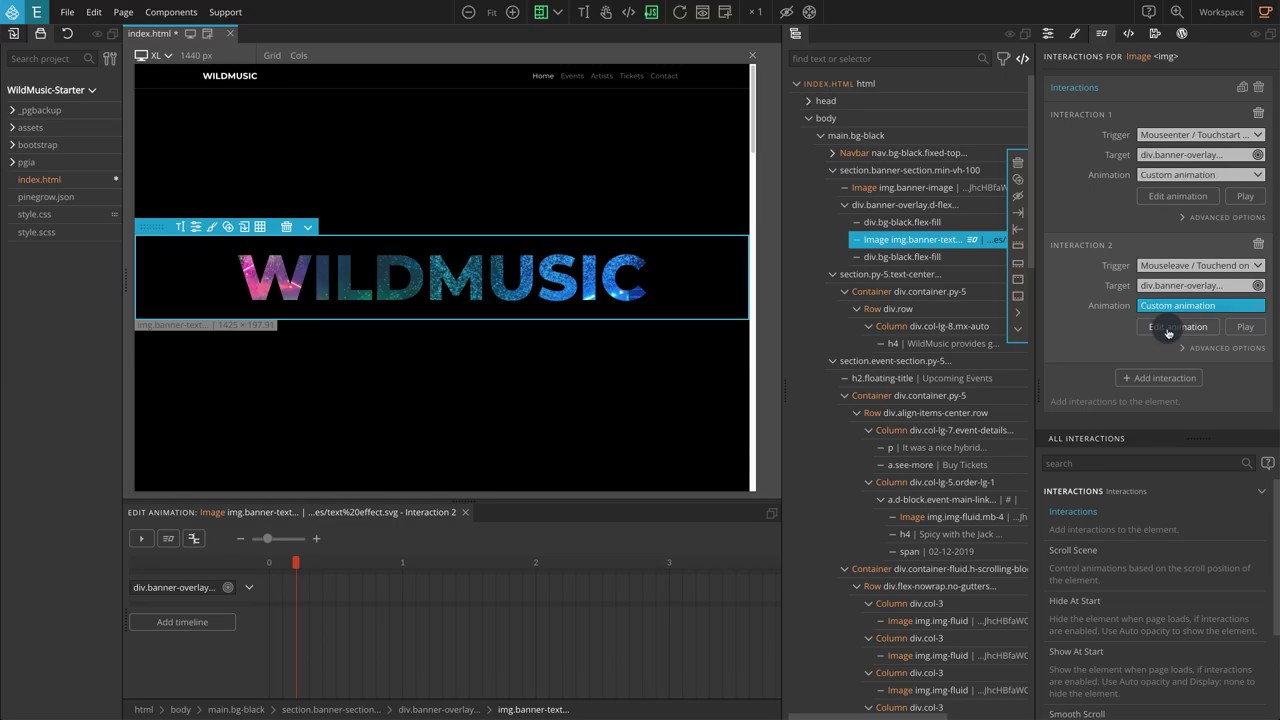
Task: Open the Style Visual Editor brush icon in right panel
Action: tap(1075, 34)
